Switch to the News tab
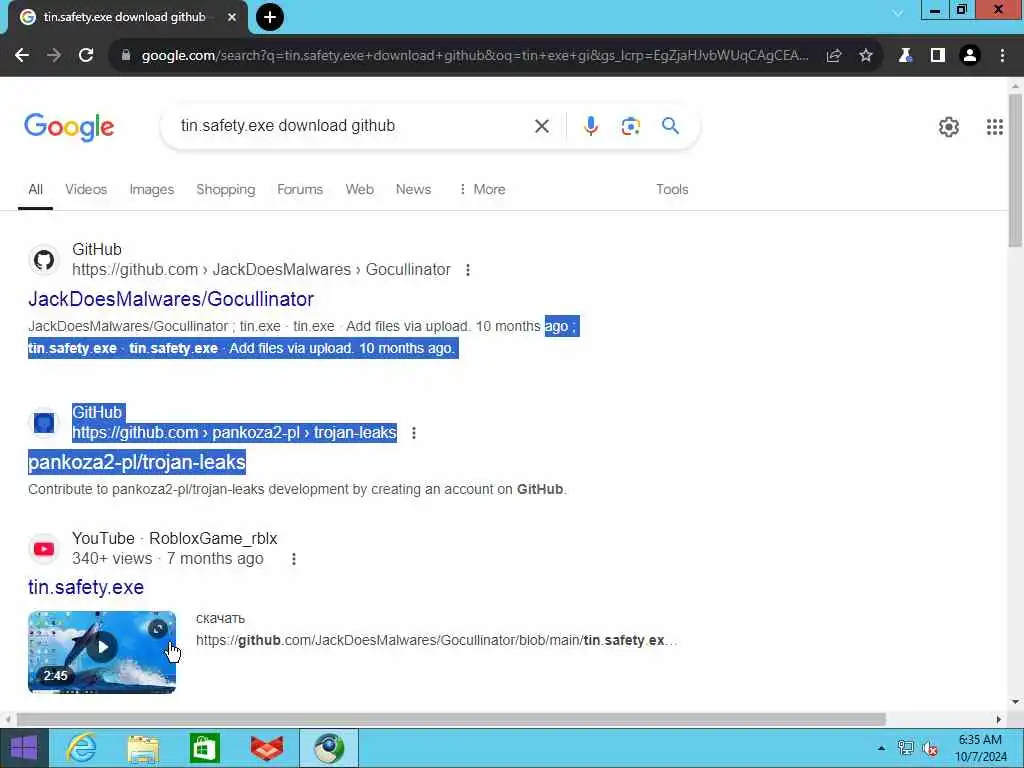The height and width of the screenshot is (768, 1024). click(413, 189)
